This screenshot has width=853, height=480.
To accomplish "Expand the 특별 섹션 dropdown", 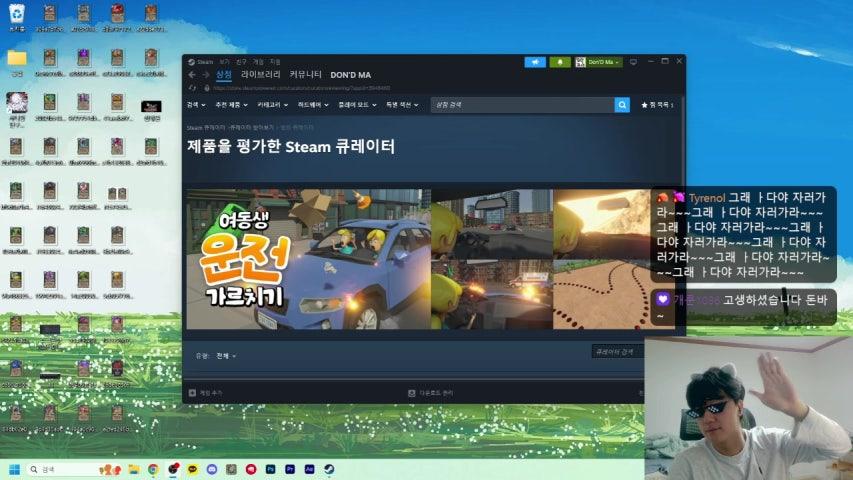I will [x=402, y=105].
